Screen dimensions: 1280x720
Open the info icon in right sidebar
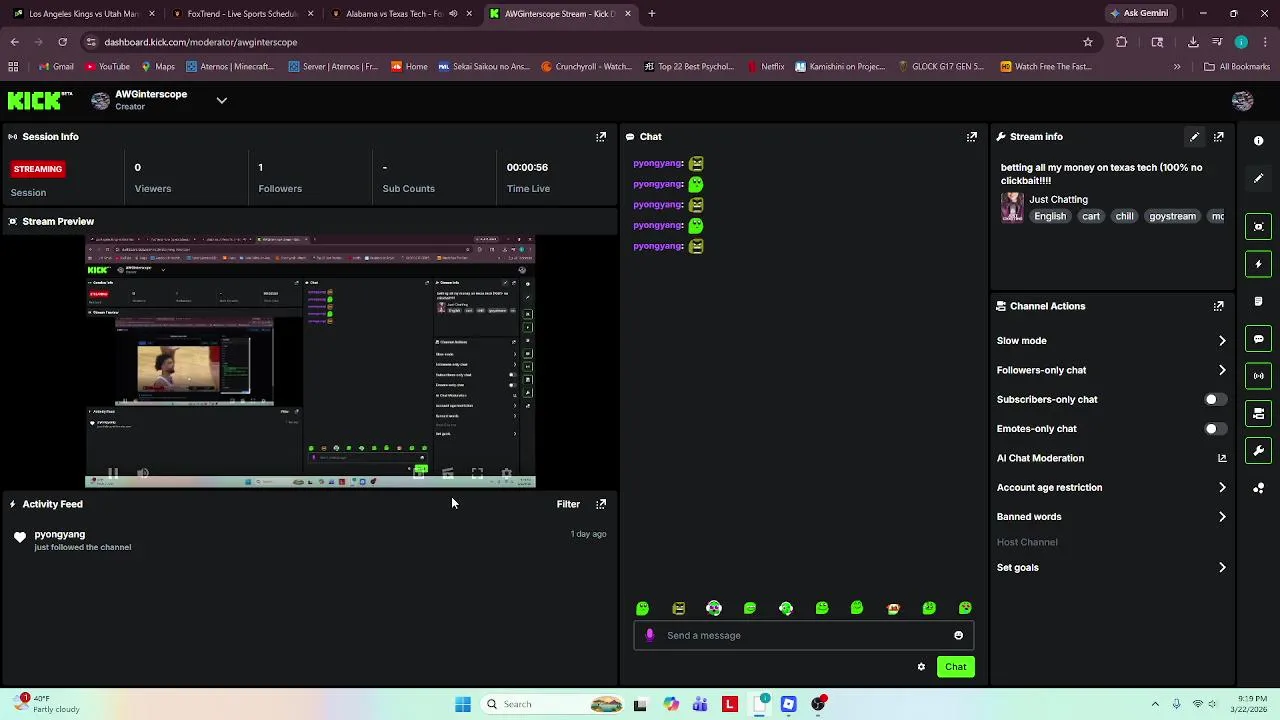[1259, 141]
